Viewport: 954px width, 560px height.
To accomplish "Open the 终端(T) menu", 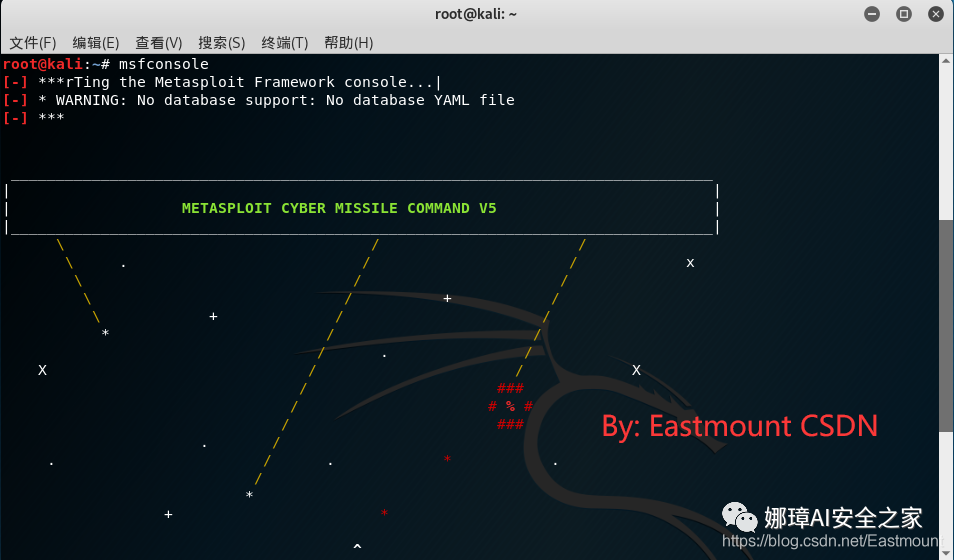I will [285, 43].
